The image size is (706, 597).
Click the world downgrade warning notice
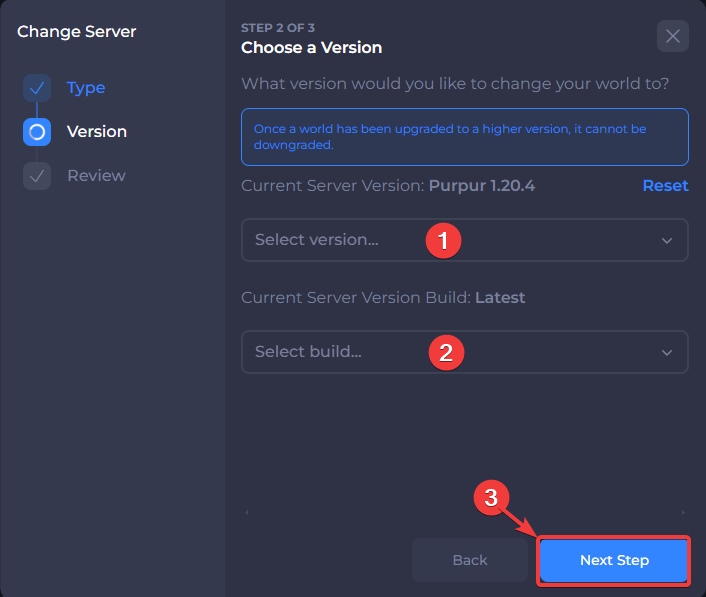465,137
